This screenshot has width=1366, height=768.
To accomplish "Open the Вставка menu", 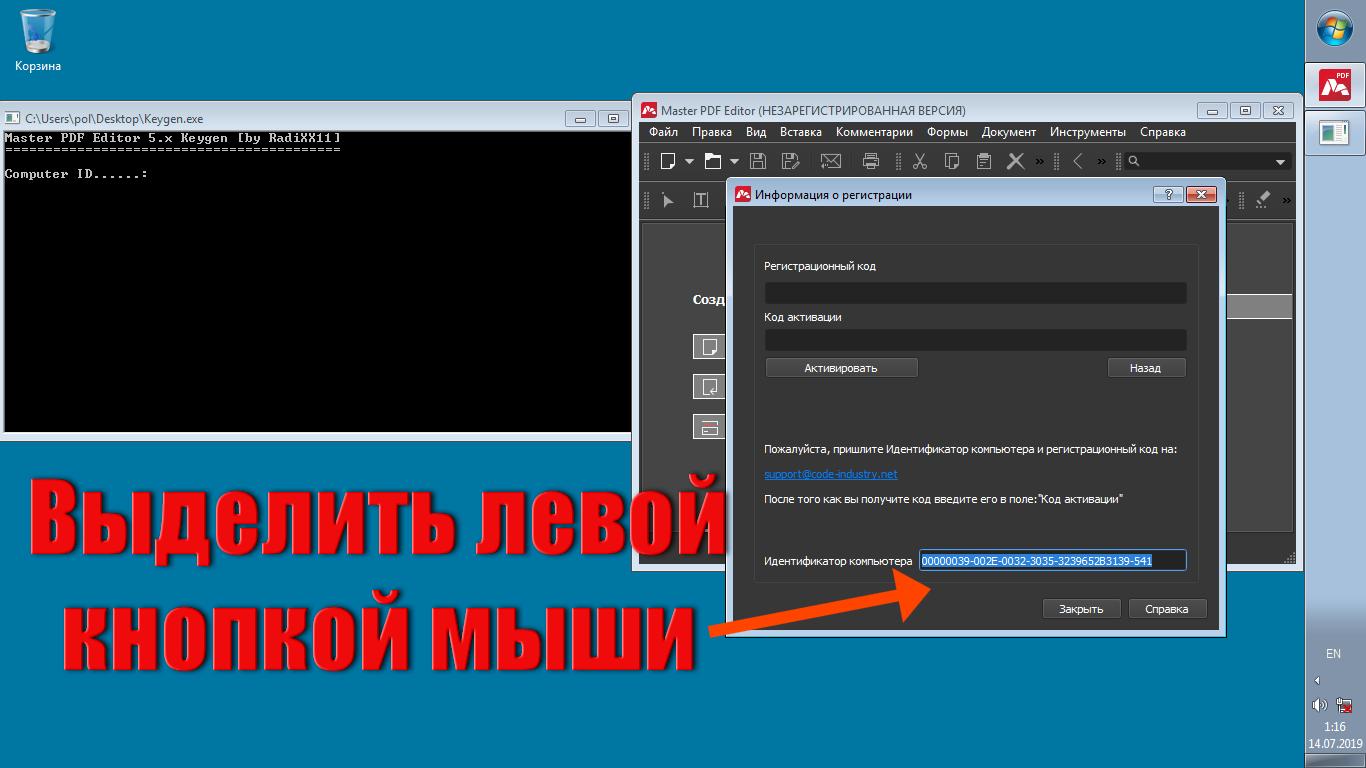I will pyautogui.click(x=801, y=132).
